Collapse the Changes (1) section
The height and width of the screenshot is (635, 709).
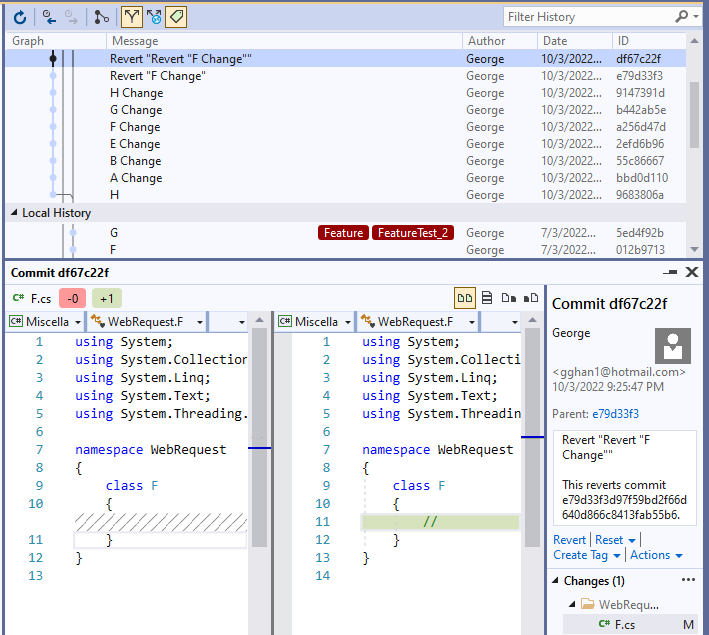555,581
